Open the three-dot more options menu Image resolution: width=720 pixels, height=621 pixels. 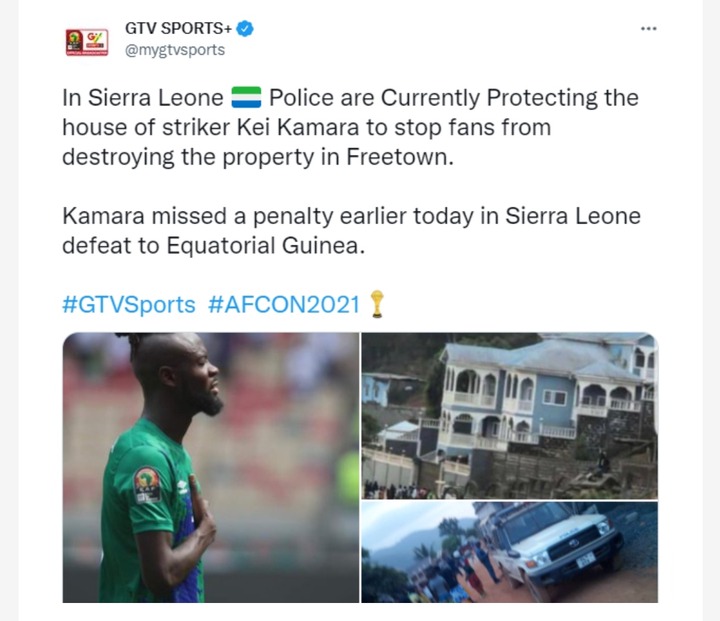tap(648, 28)
